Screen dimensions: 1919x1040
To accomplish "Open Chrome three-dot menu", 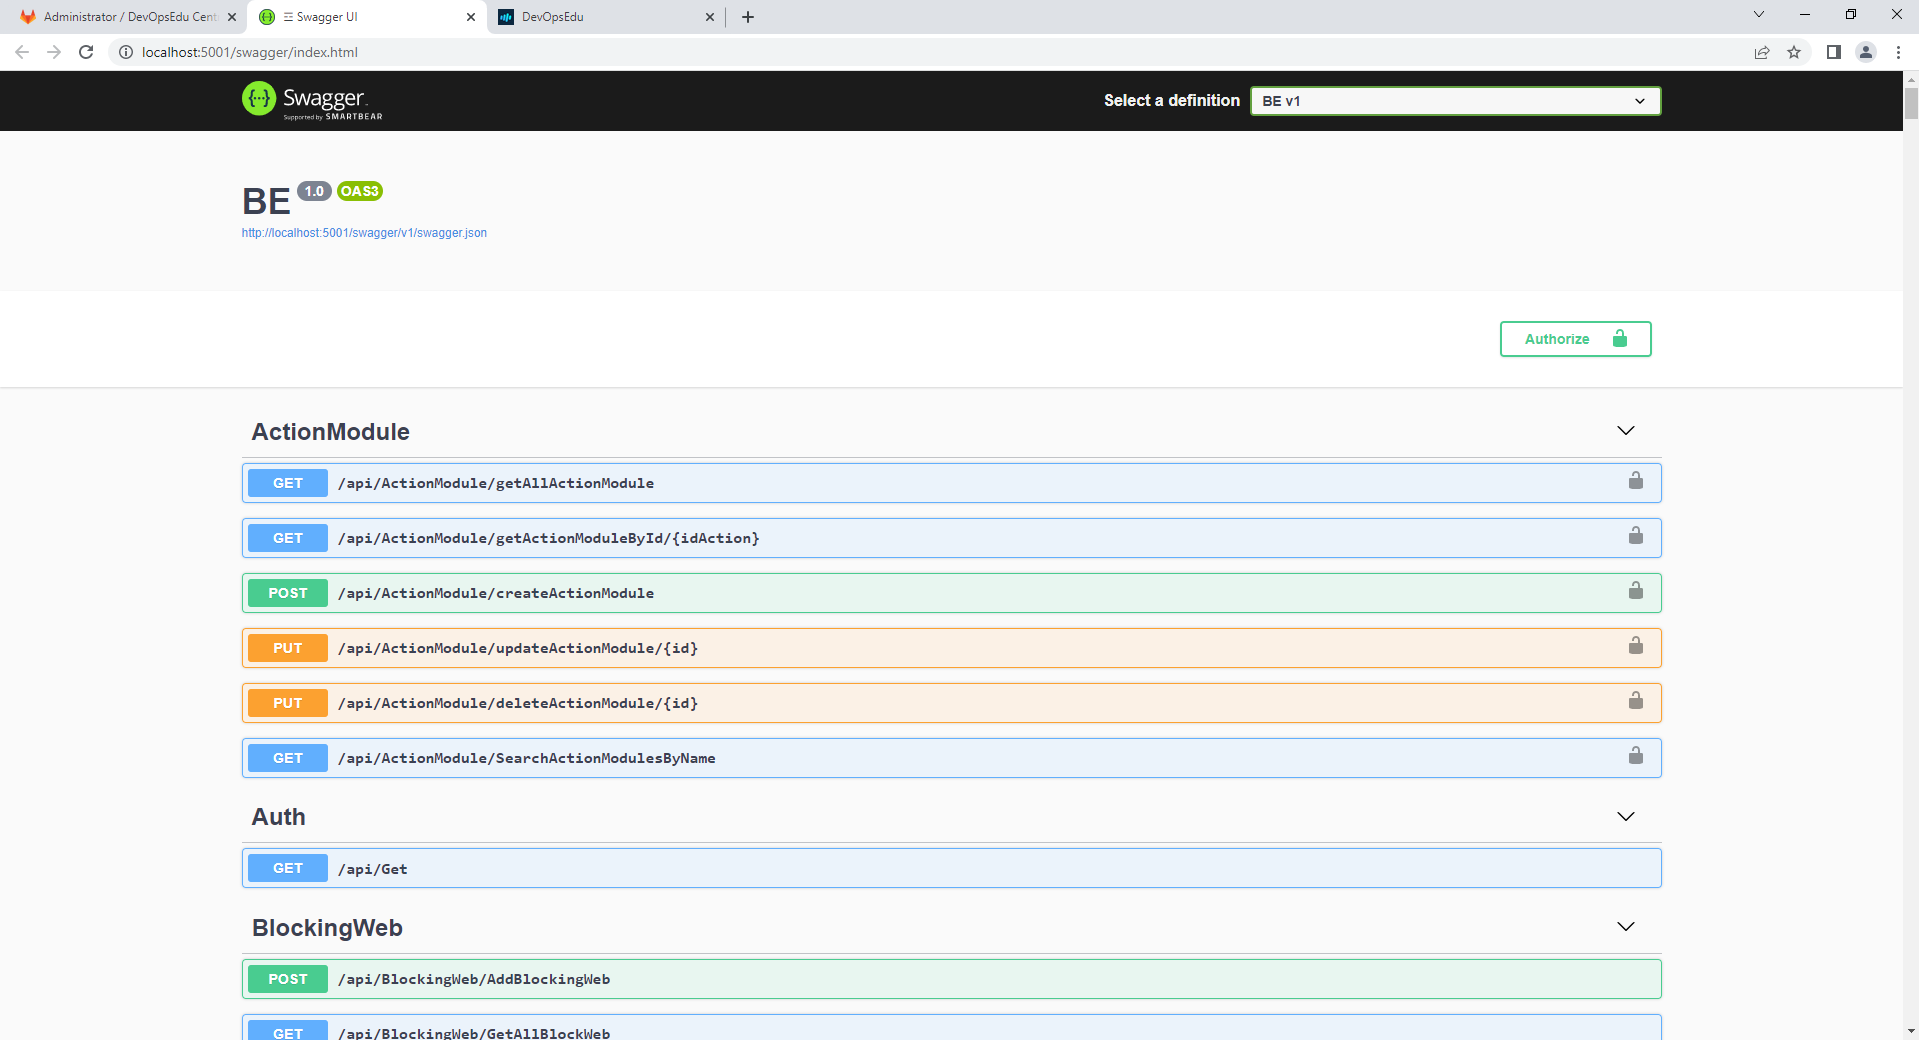I will [x=1898, y=52].
